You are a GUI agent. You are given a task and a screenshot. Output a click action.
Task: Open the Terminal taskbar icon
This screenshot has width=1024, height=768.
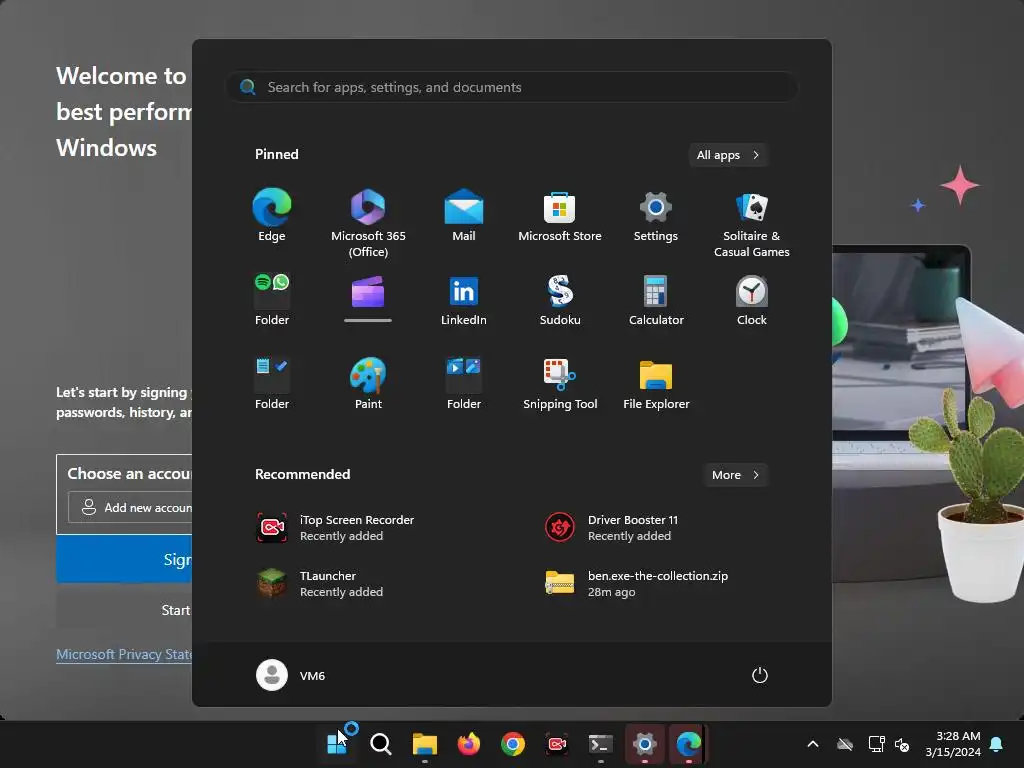[x=600, y=743]
